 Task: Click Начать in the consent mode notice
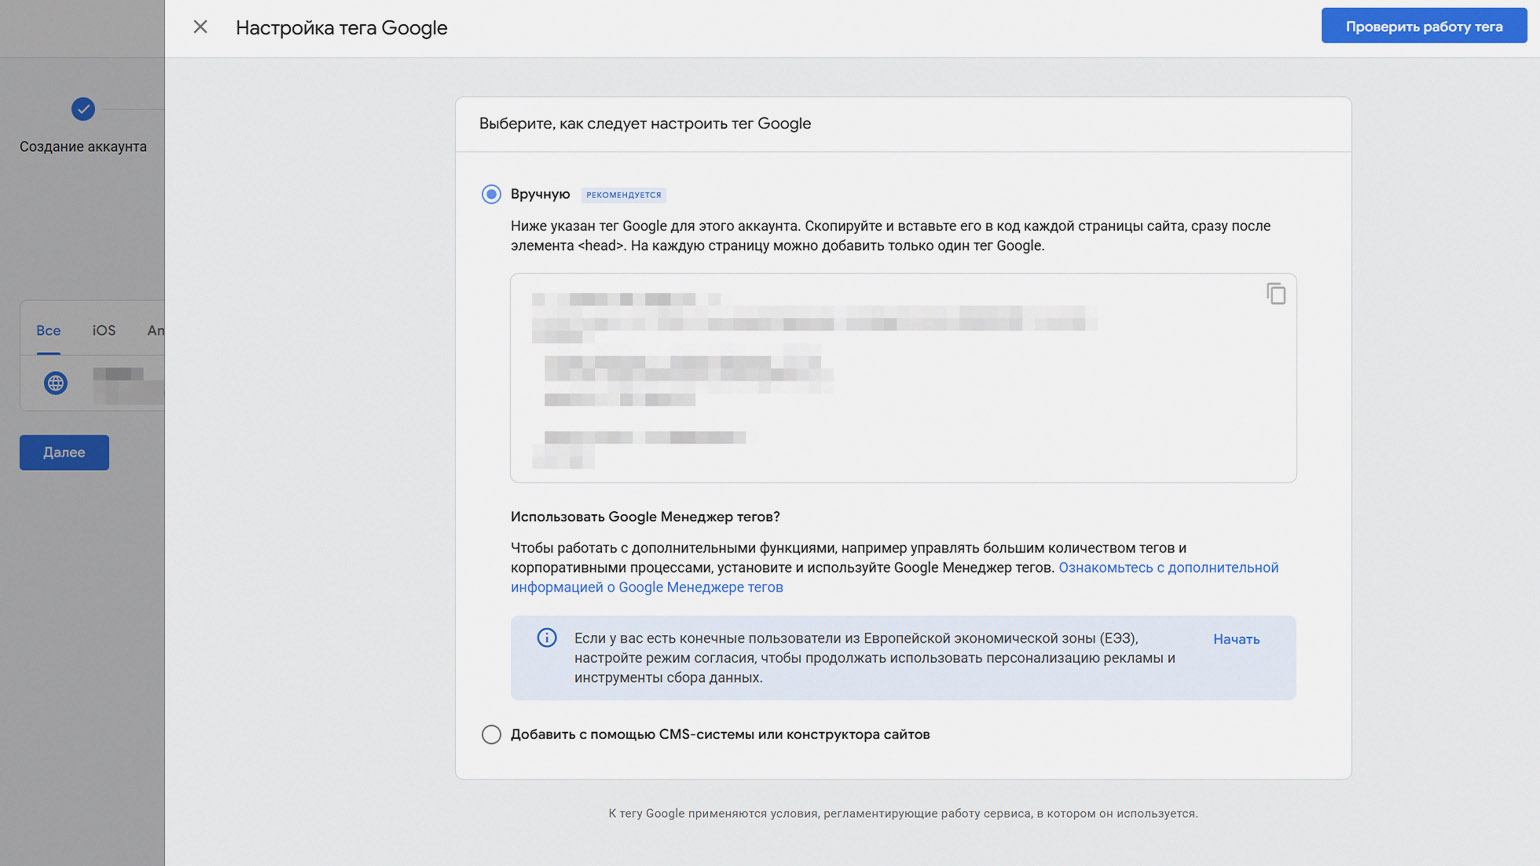point(1236,639)
